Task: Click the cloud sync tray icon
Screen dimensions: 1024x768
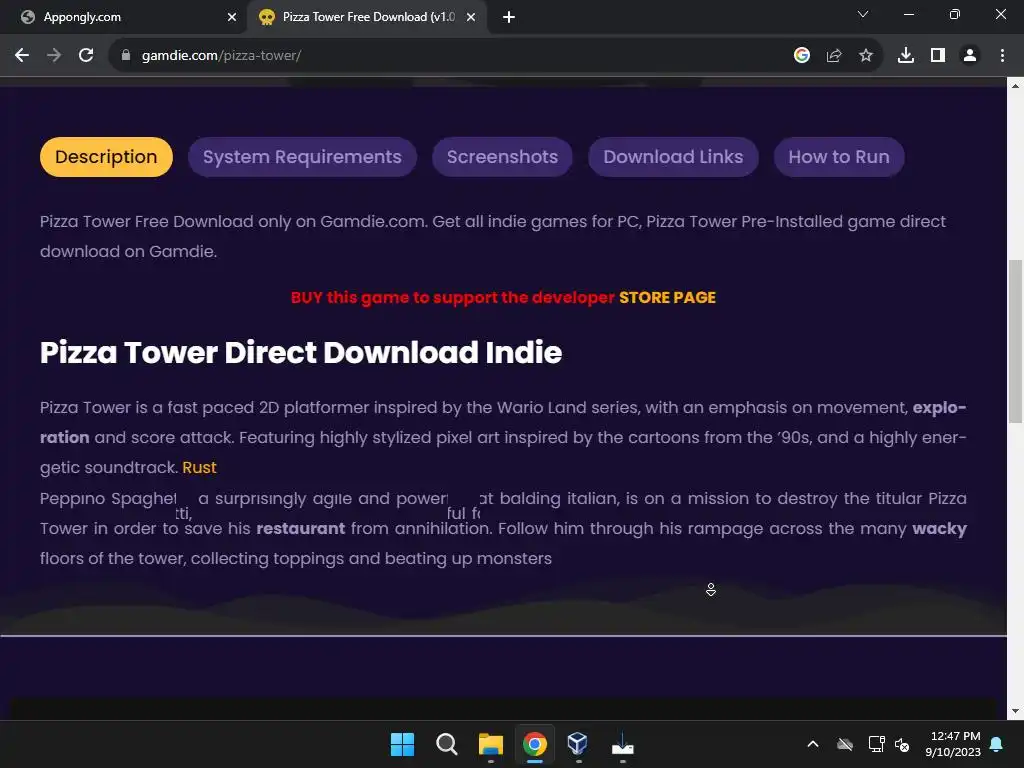Action: tap(845, 744)
